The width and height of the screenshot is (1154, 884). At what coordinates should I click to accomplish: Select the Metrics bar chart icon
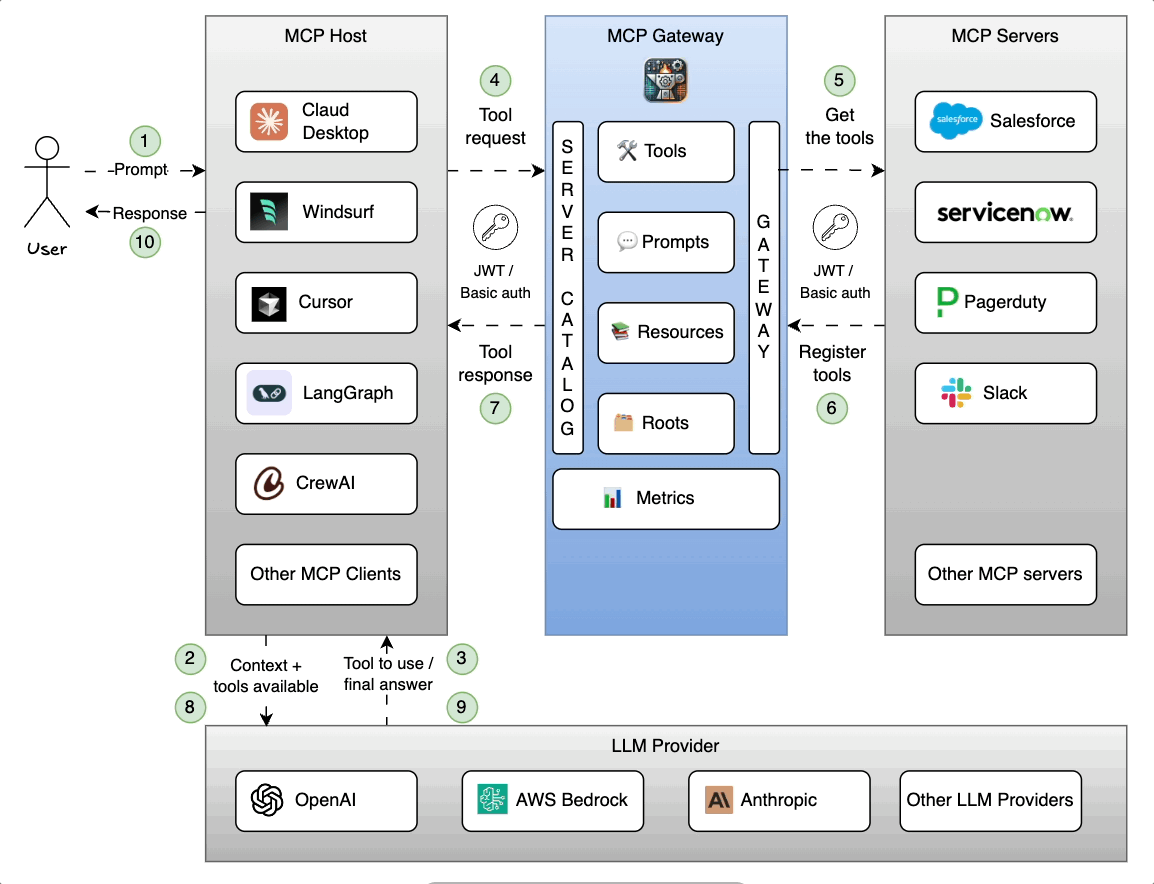(613, 497)
